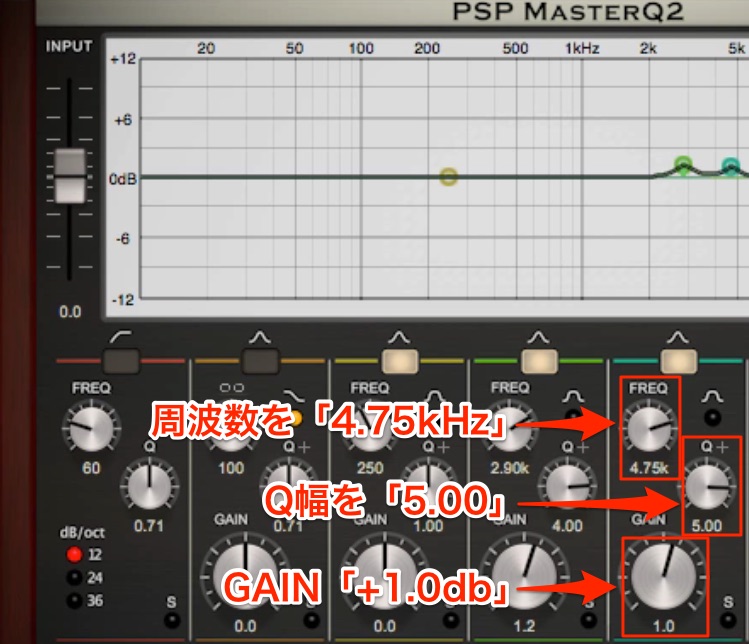
Task: Disable the lit teal-line band button
Action: click(x=678, y=361)
